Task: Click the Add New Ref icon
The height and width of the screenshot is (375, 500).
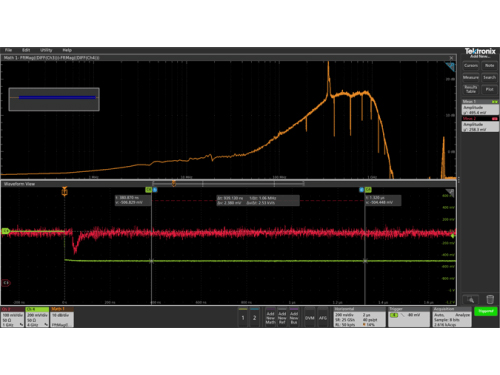Action: [x=282, y=317]
